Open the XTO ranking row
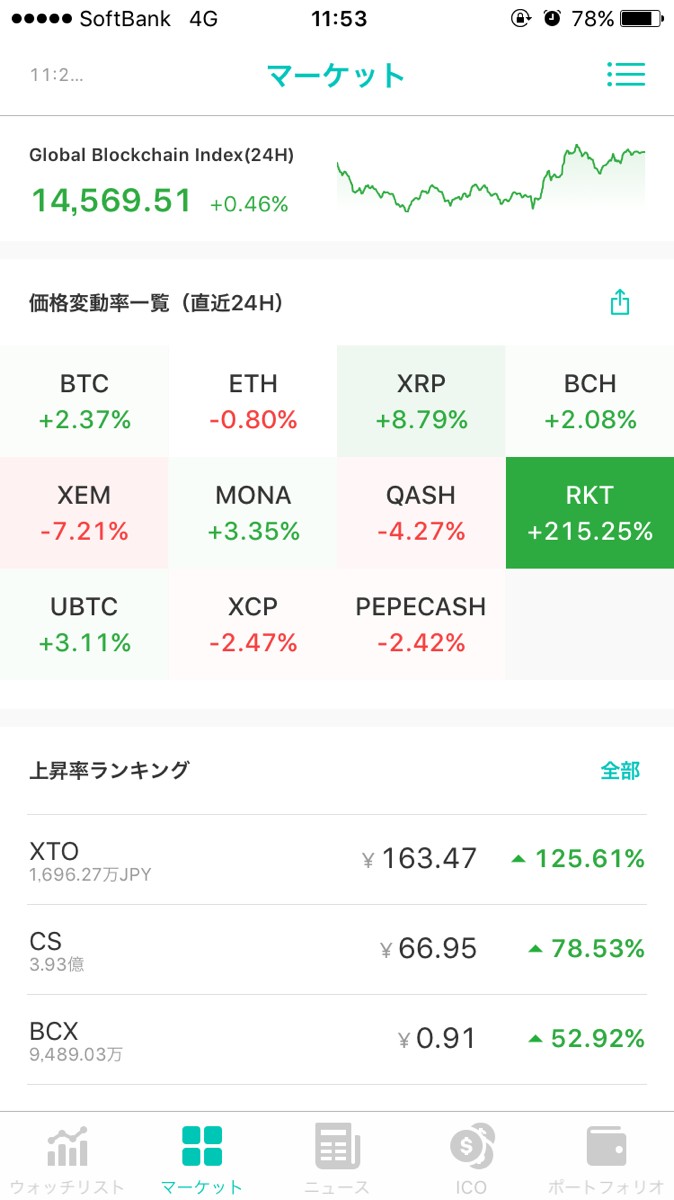This screenshot has height=1200, width=674. click(x=337, y=859)
